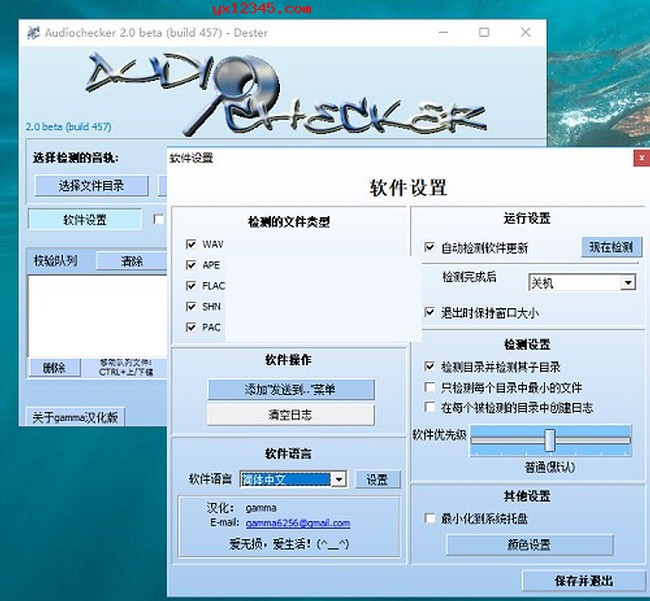The height and width of the screenshot is (601, 650).
Task: Click the 设置 button beside language dropdown
Action: click(x=377, y=480)
